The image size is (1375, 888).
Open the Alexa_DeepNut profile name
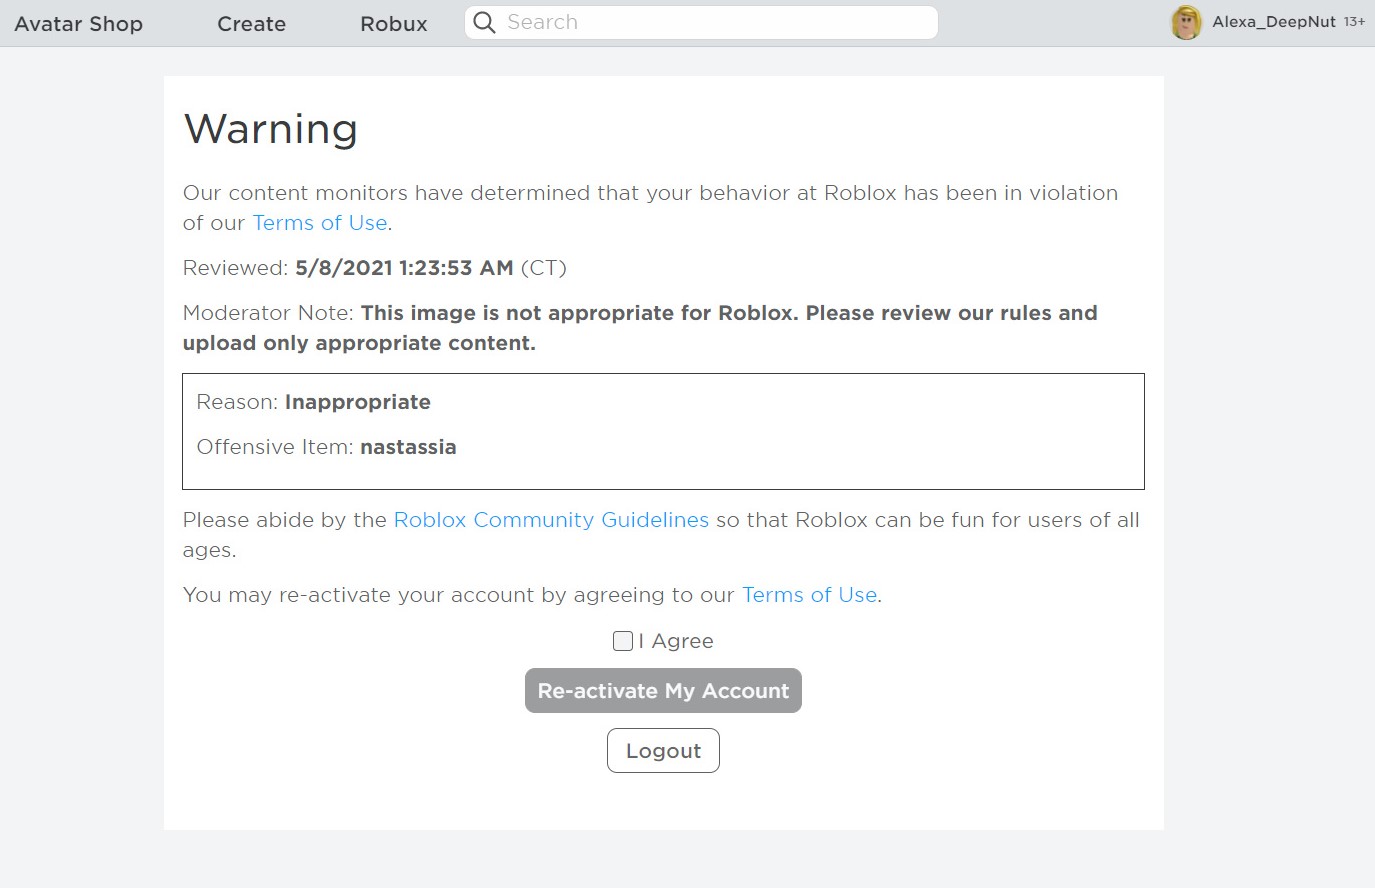[1274, 21]
